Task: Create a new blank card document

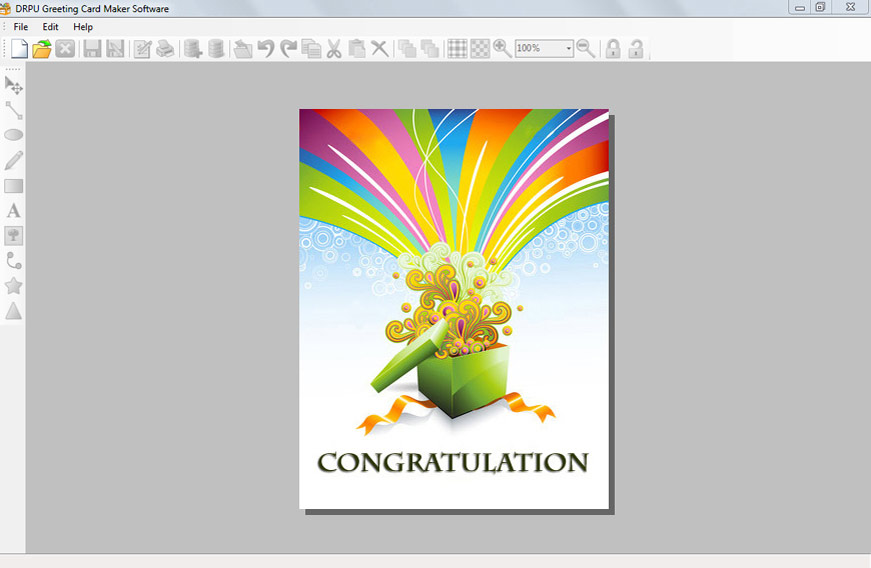Action: pyautogui.click(x=19, y=49)
